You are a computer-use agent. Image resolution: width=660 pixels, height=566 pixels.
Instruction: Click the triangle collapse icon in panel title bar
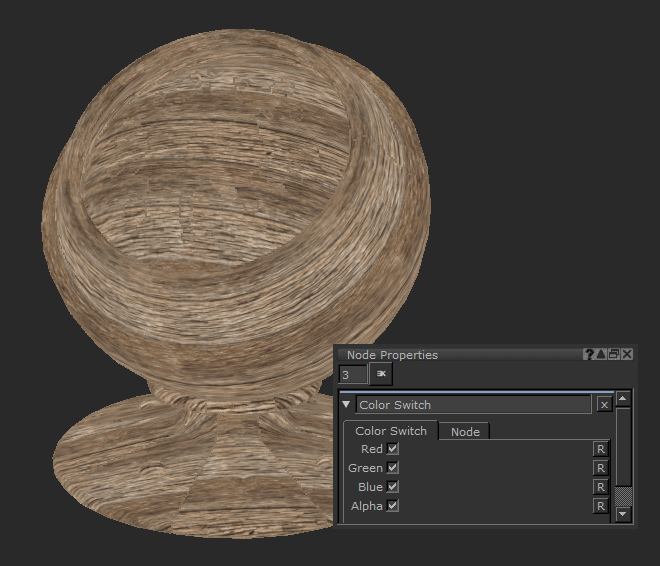pos(602,355)
